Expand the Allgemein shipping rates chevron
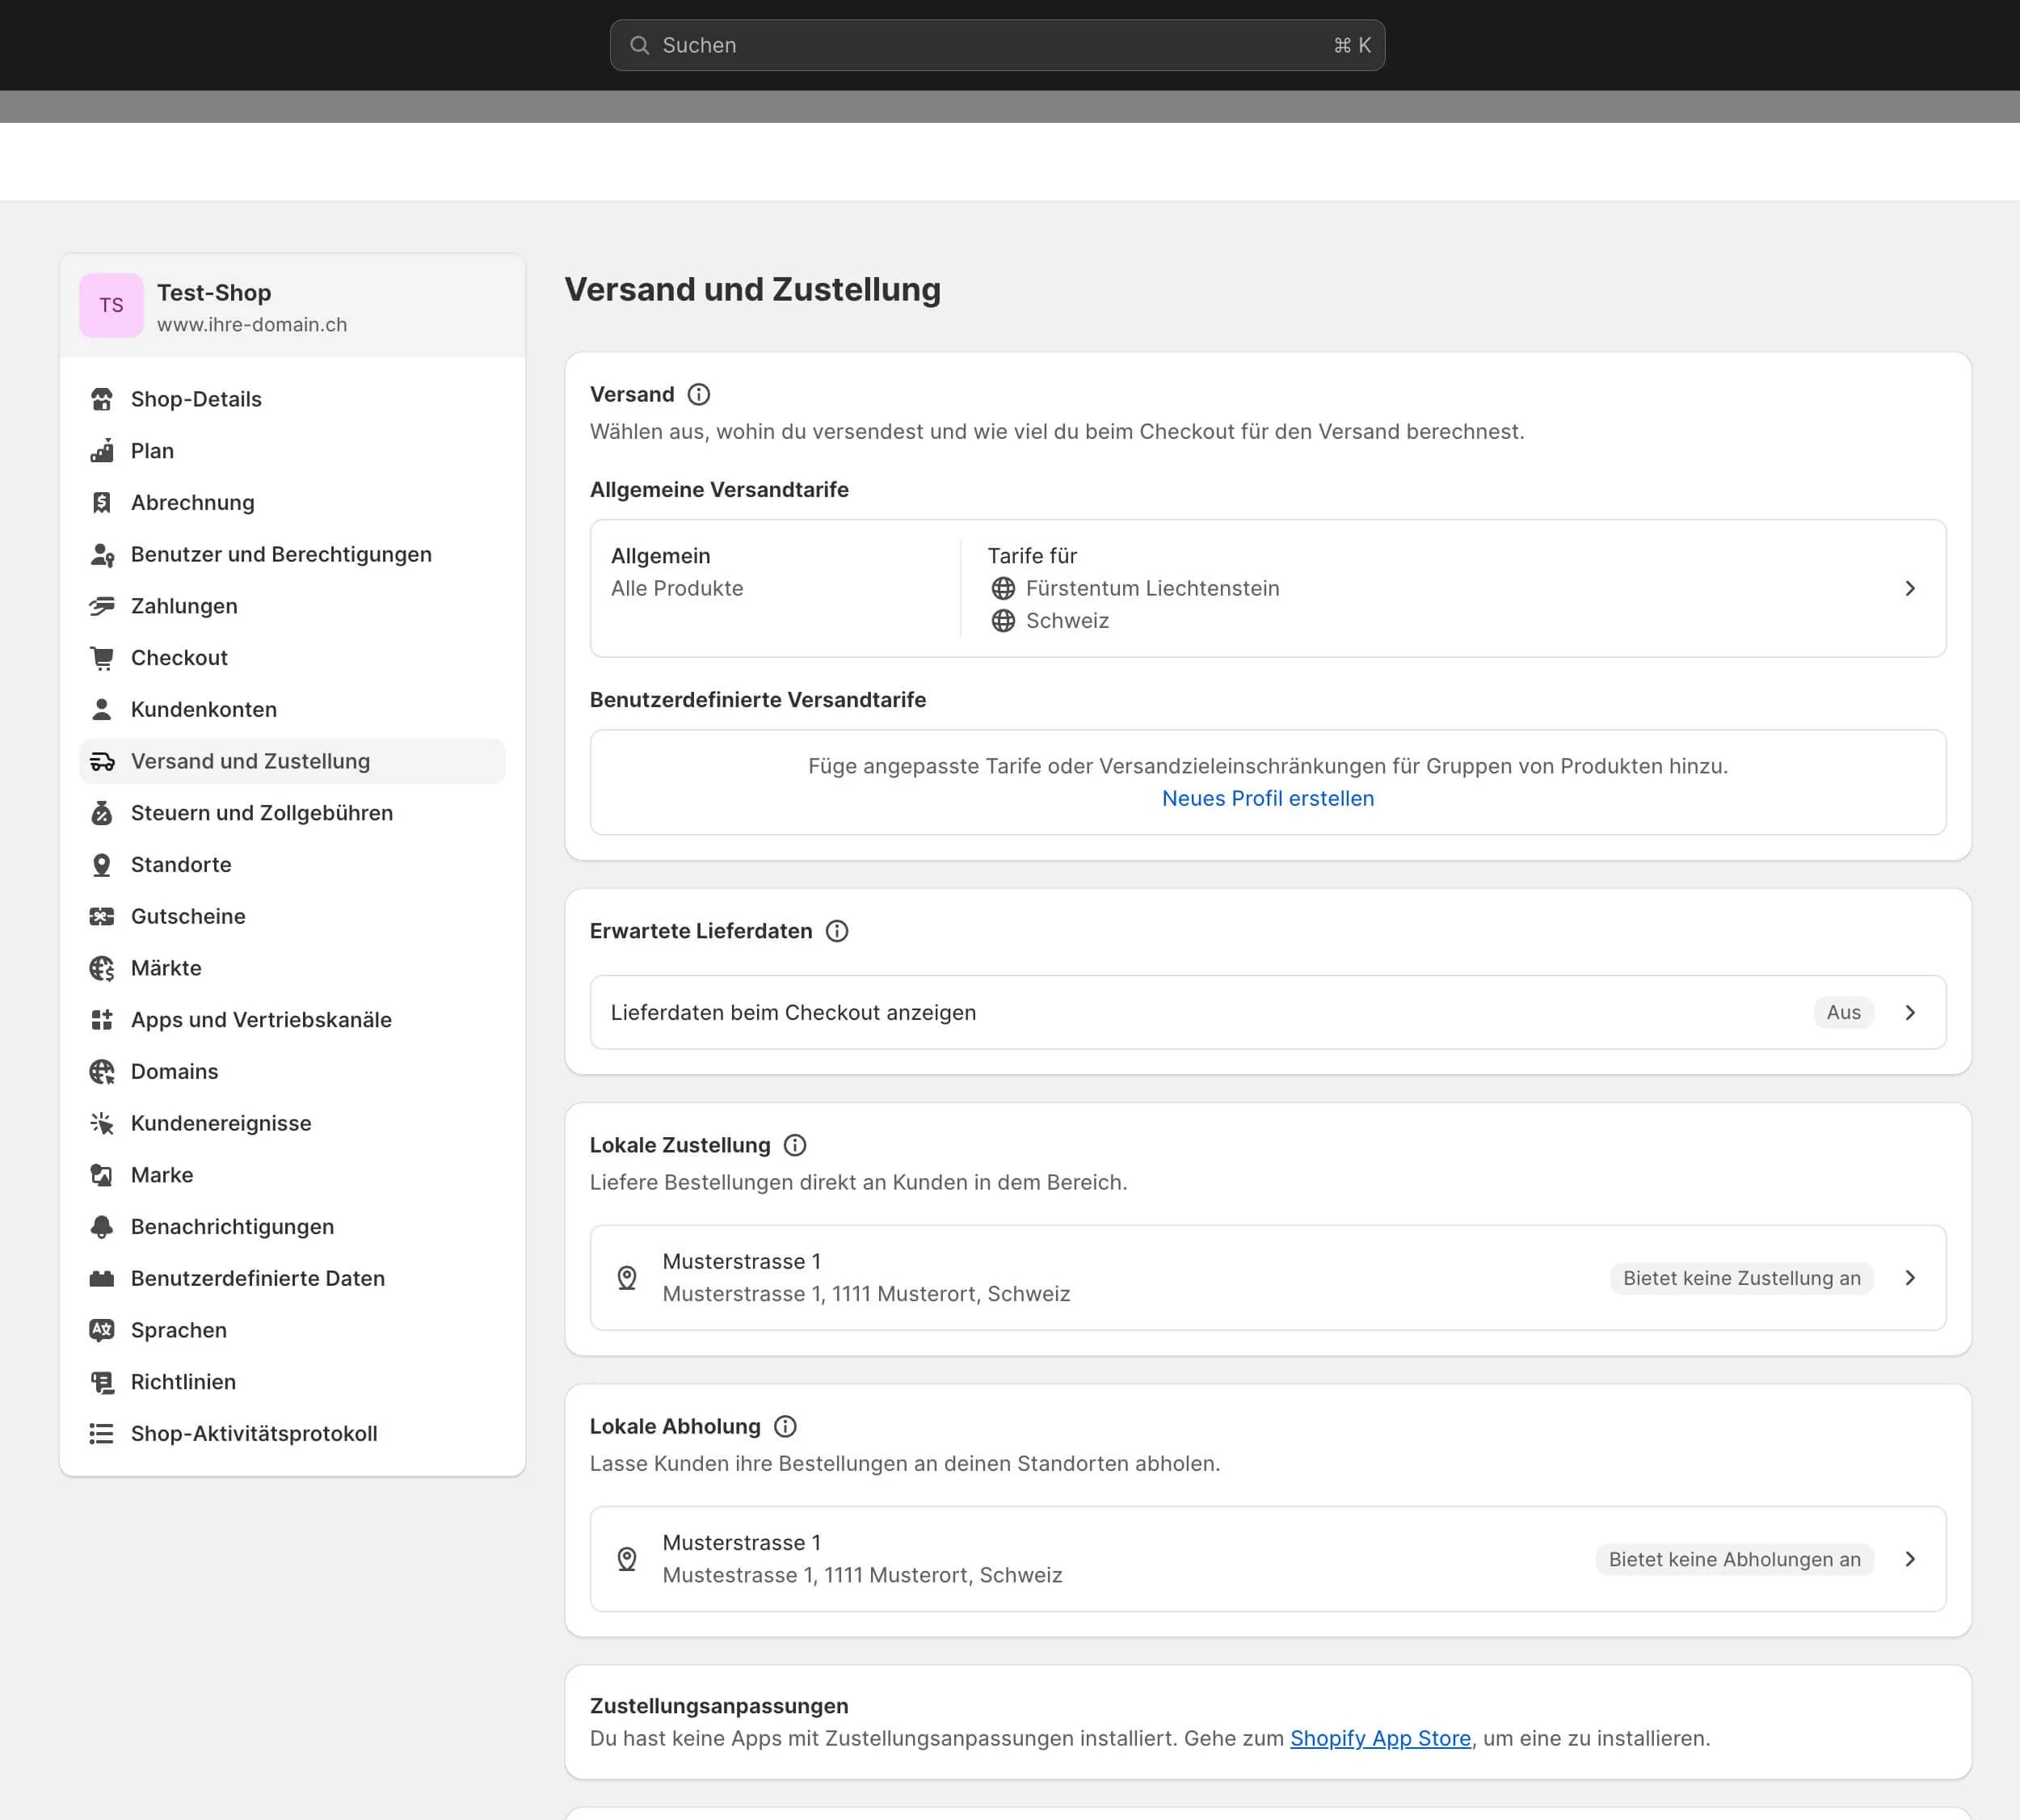 tap(1909, 588)
